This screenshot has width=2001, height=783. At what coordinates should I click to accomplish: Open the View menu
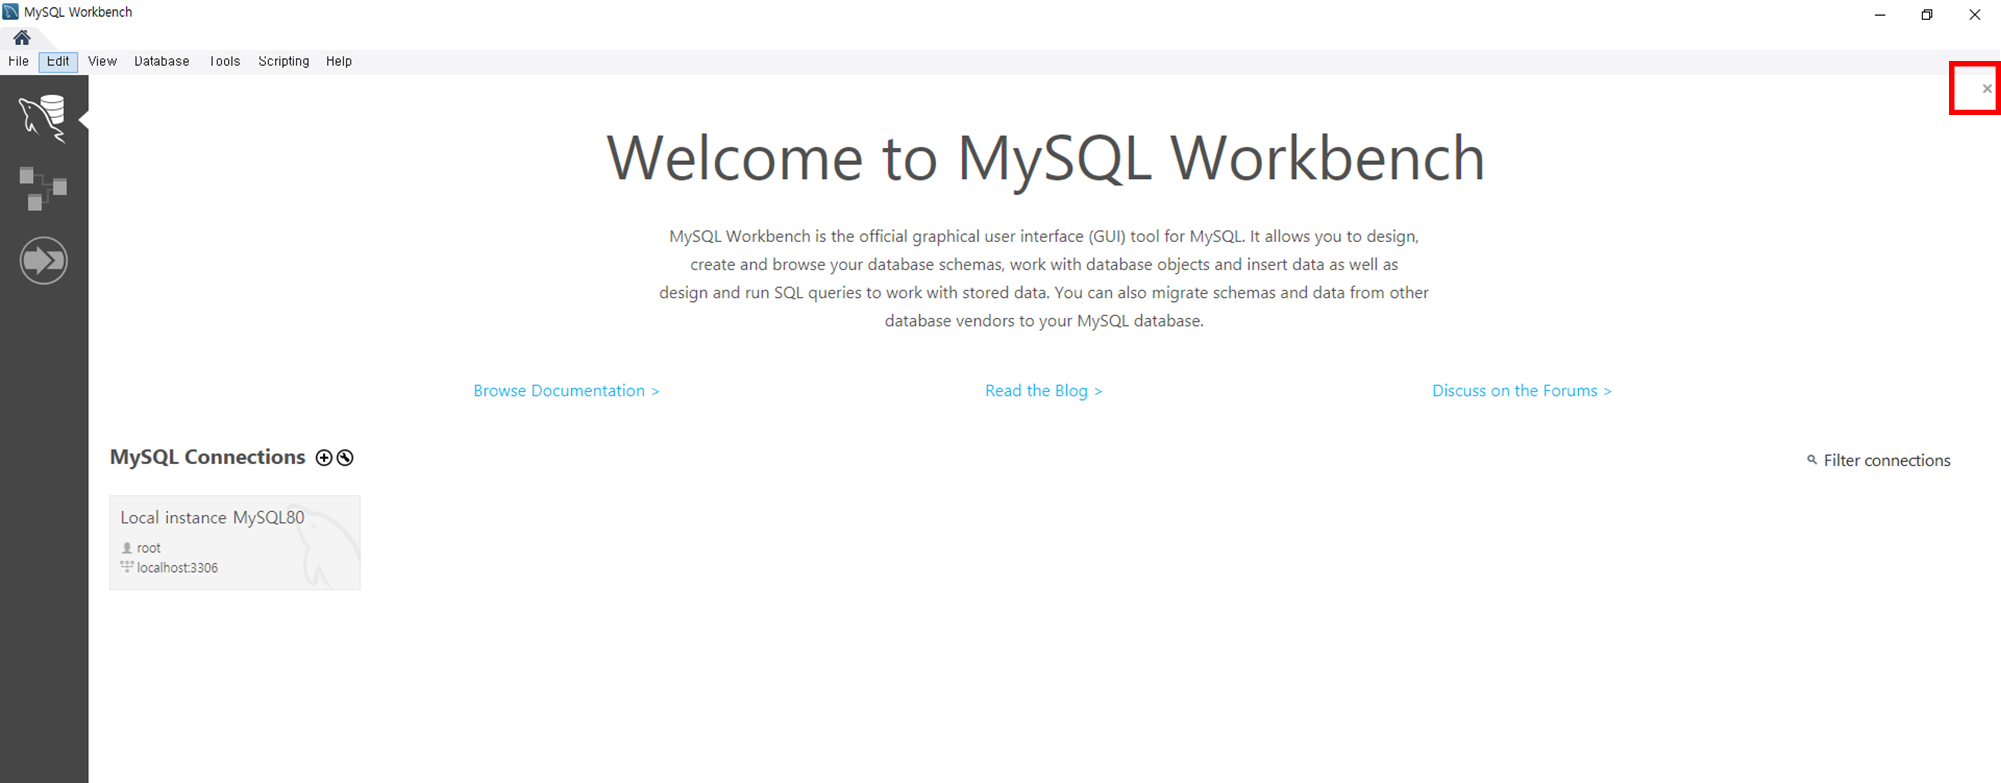point(102,61)
